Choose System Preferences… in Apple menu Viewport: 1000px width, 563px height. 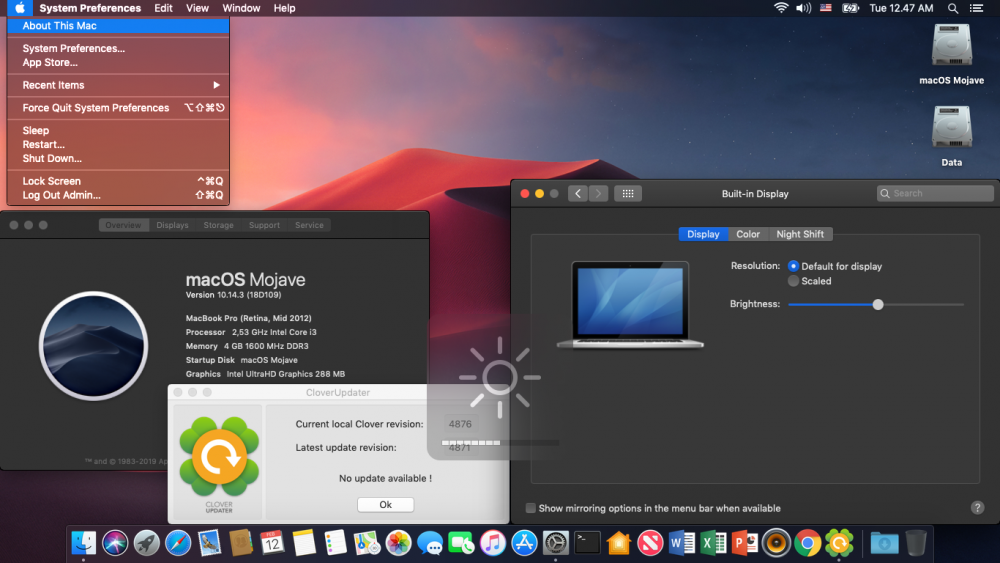coord(118,48)
